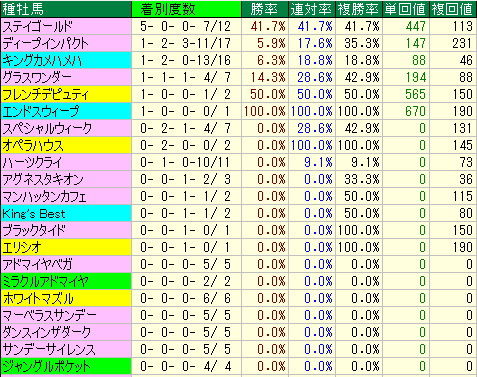Click ディープインパクト record 1-2-3-11/17
477x377 pixels.
pyautogui.click(x=185, y=43)
